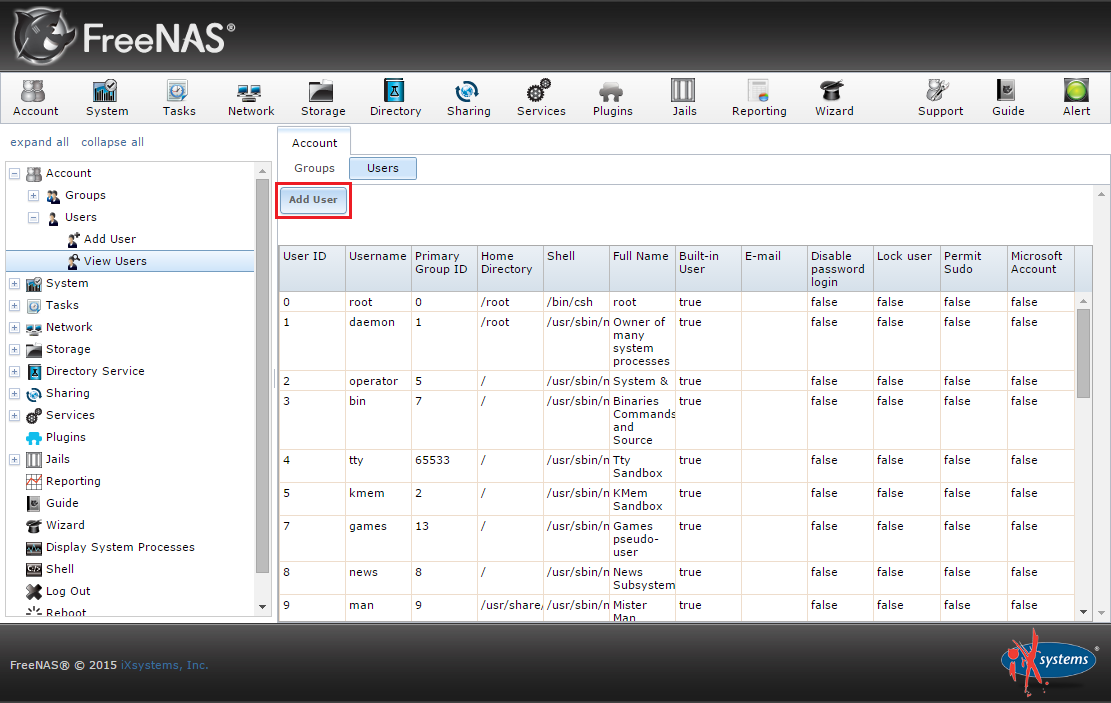This screenshot has width=1111, height=703.
Task: Select the root username cell
Action: coord(378,302)
